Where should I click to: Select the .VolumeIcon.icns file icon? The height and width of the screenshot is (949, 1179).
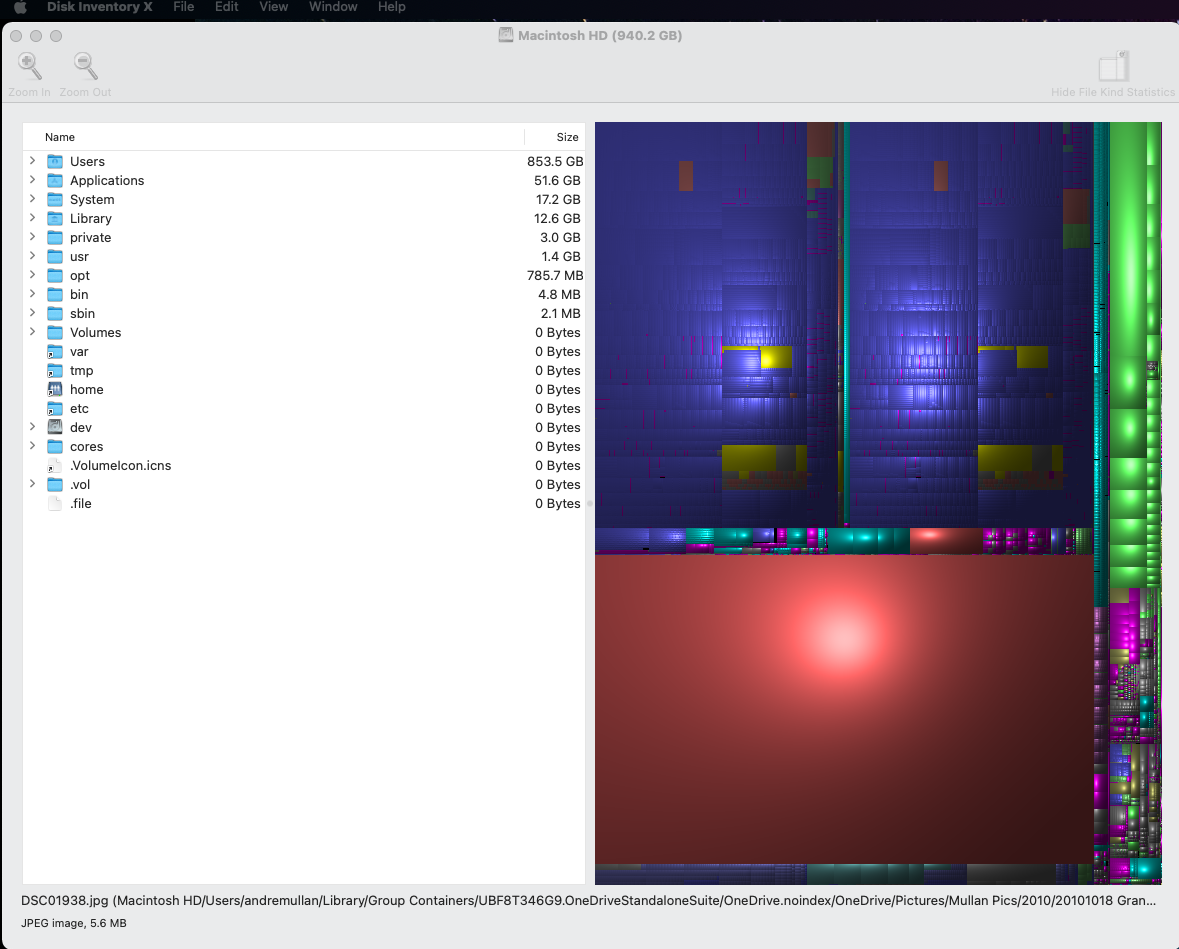tap(55, 466)
